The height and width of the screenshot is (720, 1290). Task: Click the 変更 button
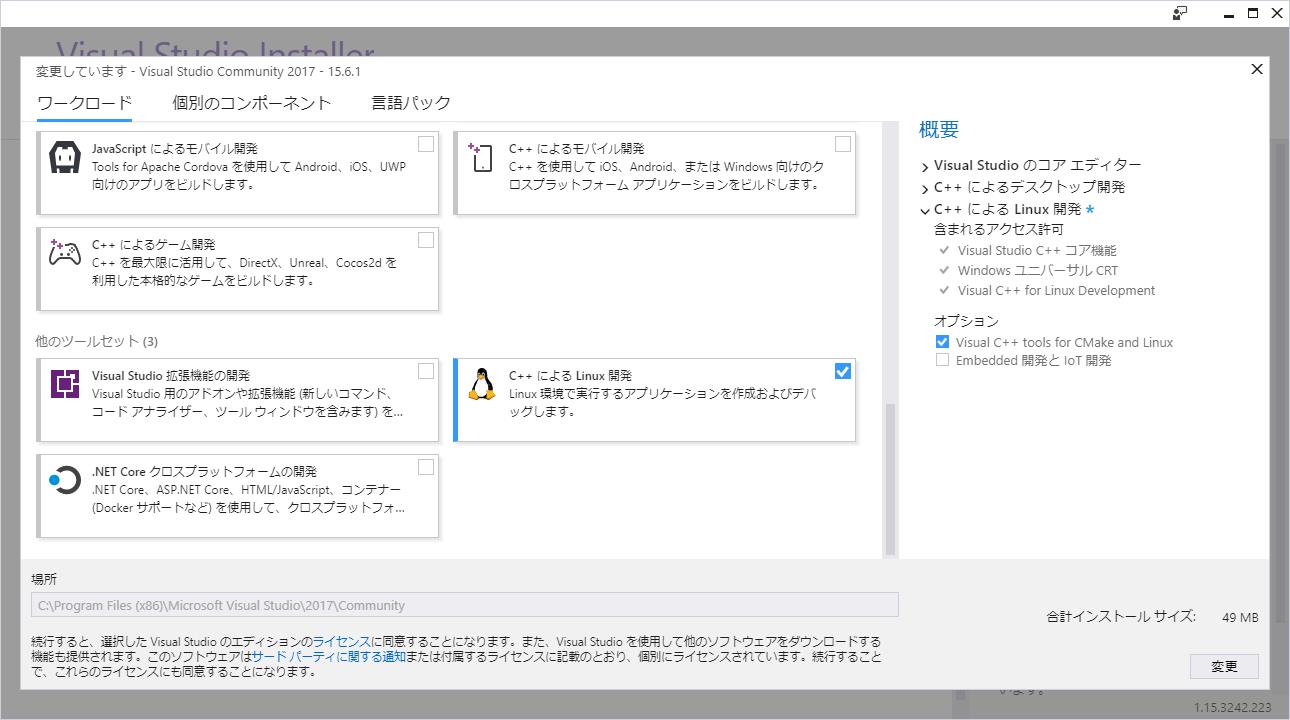click(1224, 666)
